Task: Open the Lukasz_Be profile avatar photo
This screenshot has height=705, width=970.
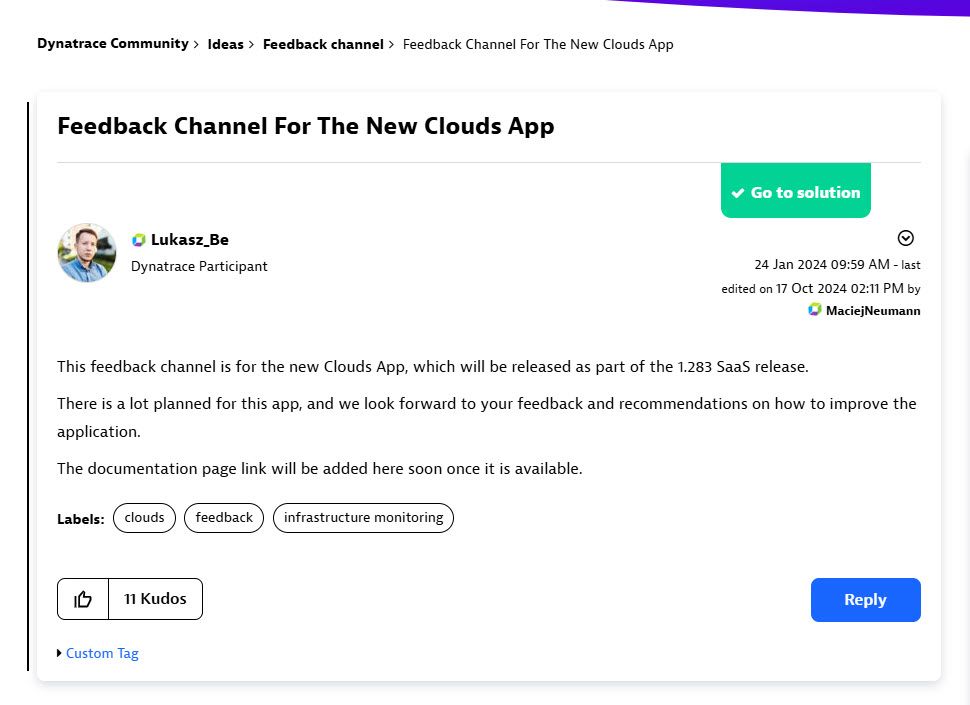Action: [x=87, y=253]
